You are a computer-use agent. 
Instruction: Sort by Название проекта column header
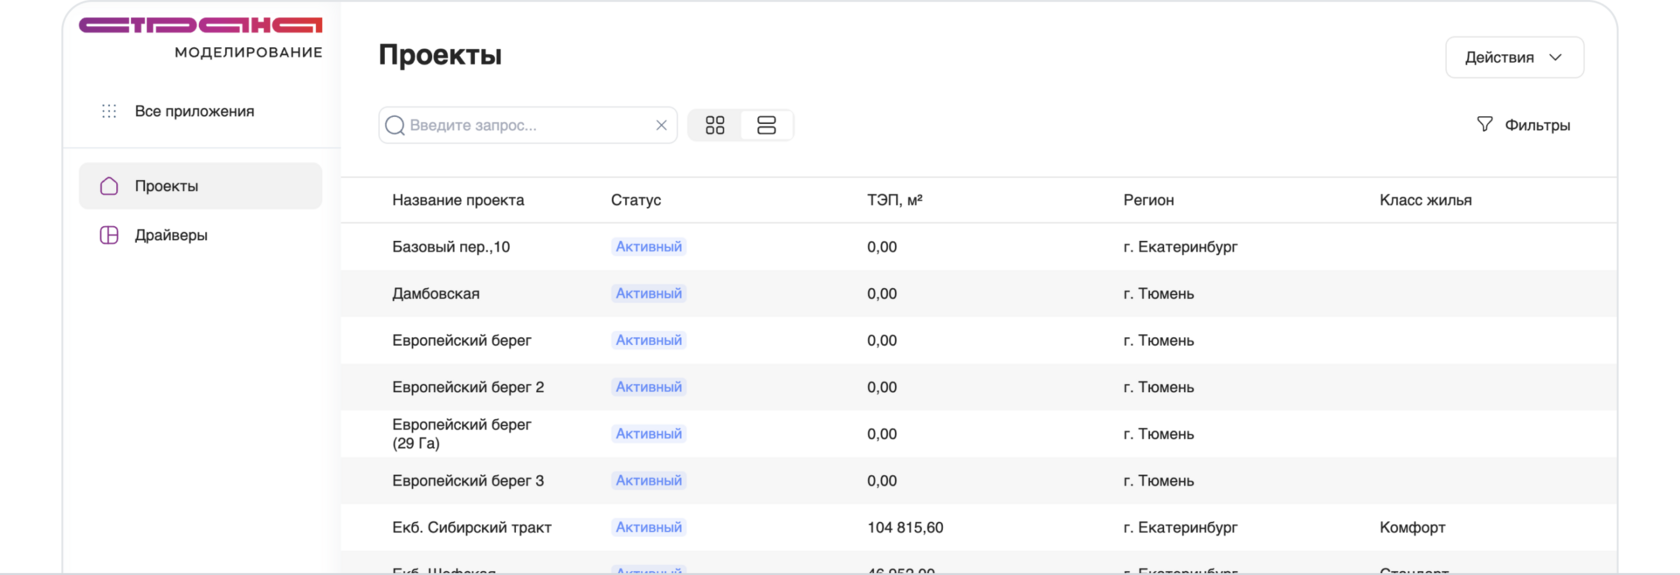coord(458,200)
